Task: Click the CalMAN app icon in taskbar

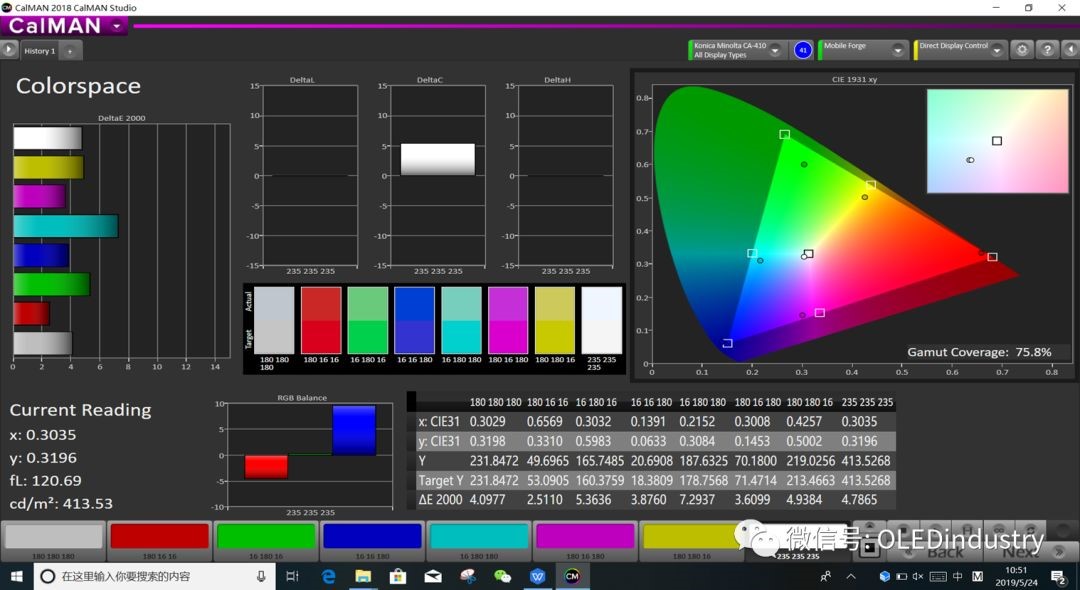Action: (572, 576)
